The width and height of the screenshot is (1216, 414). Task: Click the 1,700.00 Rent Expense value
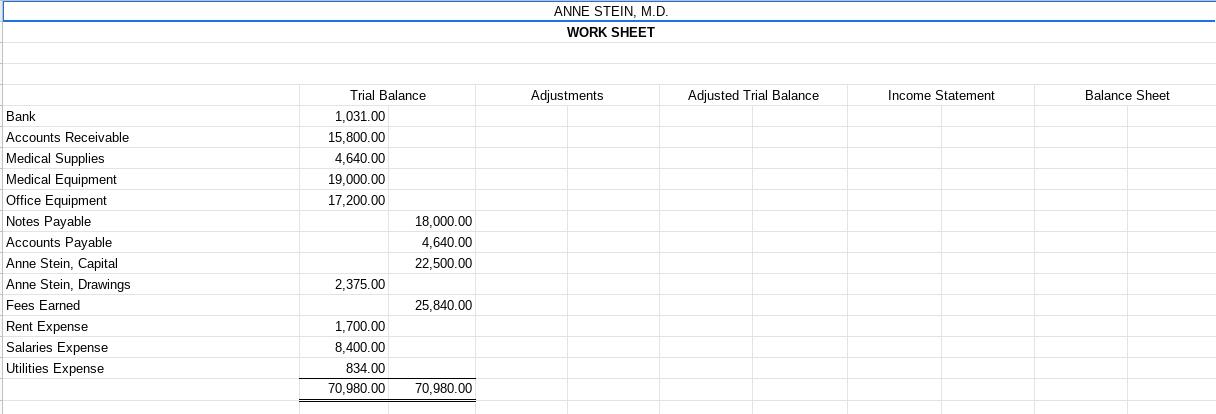(x=344, y=326)
